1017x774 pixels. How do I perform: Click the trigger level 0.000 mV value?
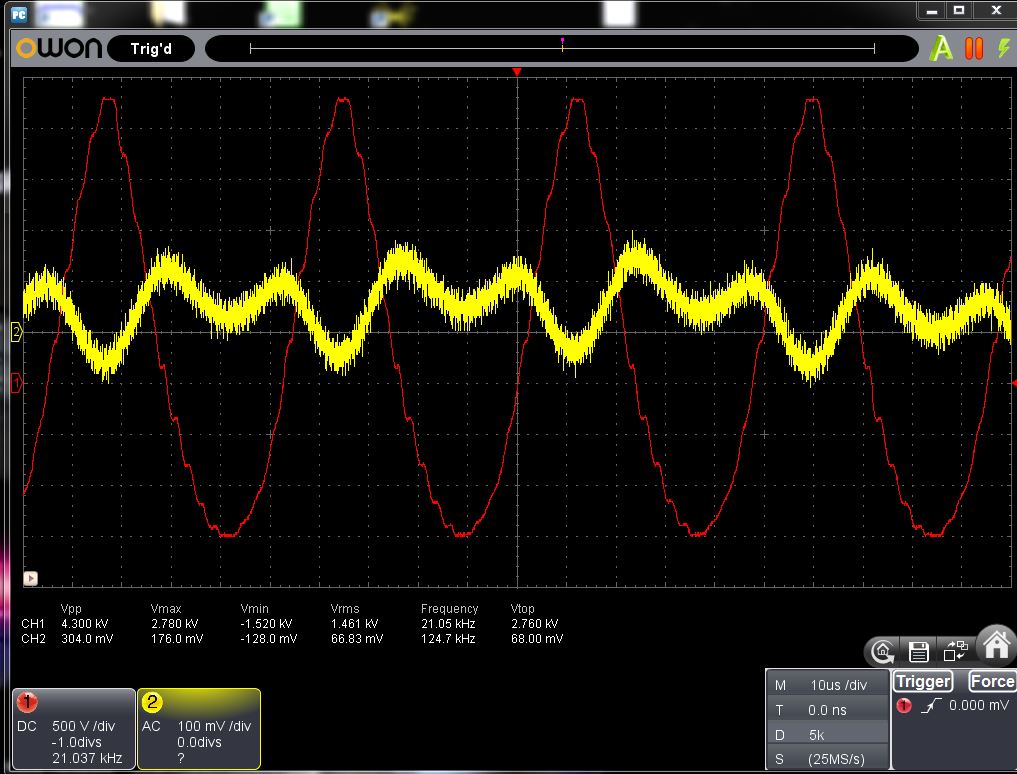(x=979, y=705)
